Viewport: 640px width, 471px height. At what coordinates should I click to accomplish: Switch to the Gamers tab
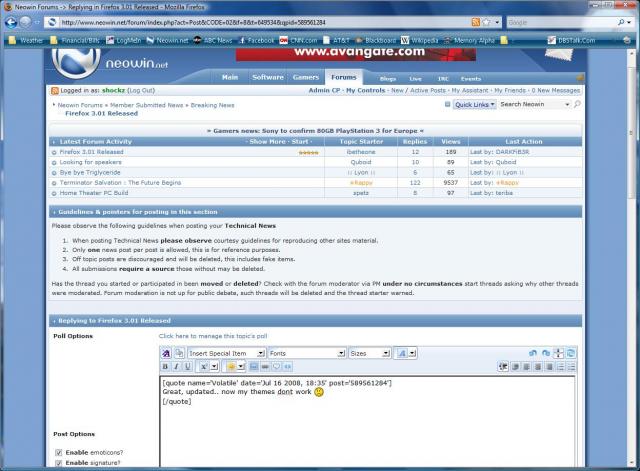pos(306,77)
